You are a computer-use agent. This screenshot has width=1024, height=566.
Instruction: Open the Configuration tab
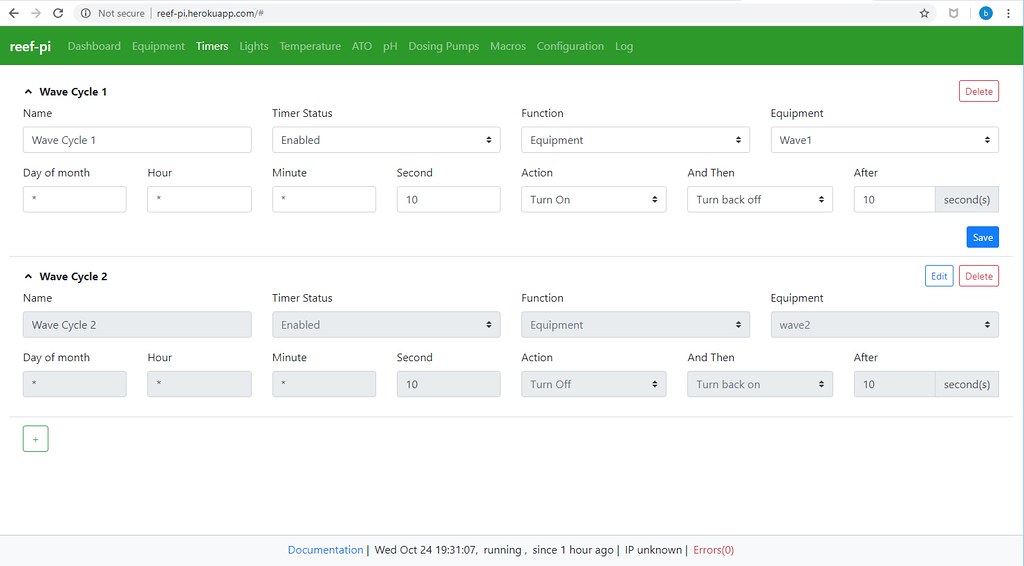coord(570,46)
